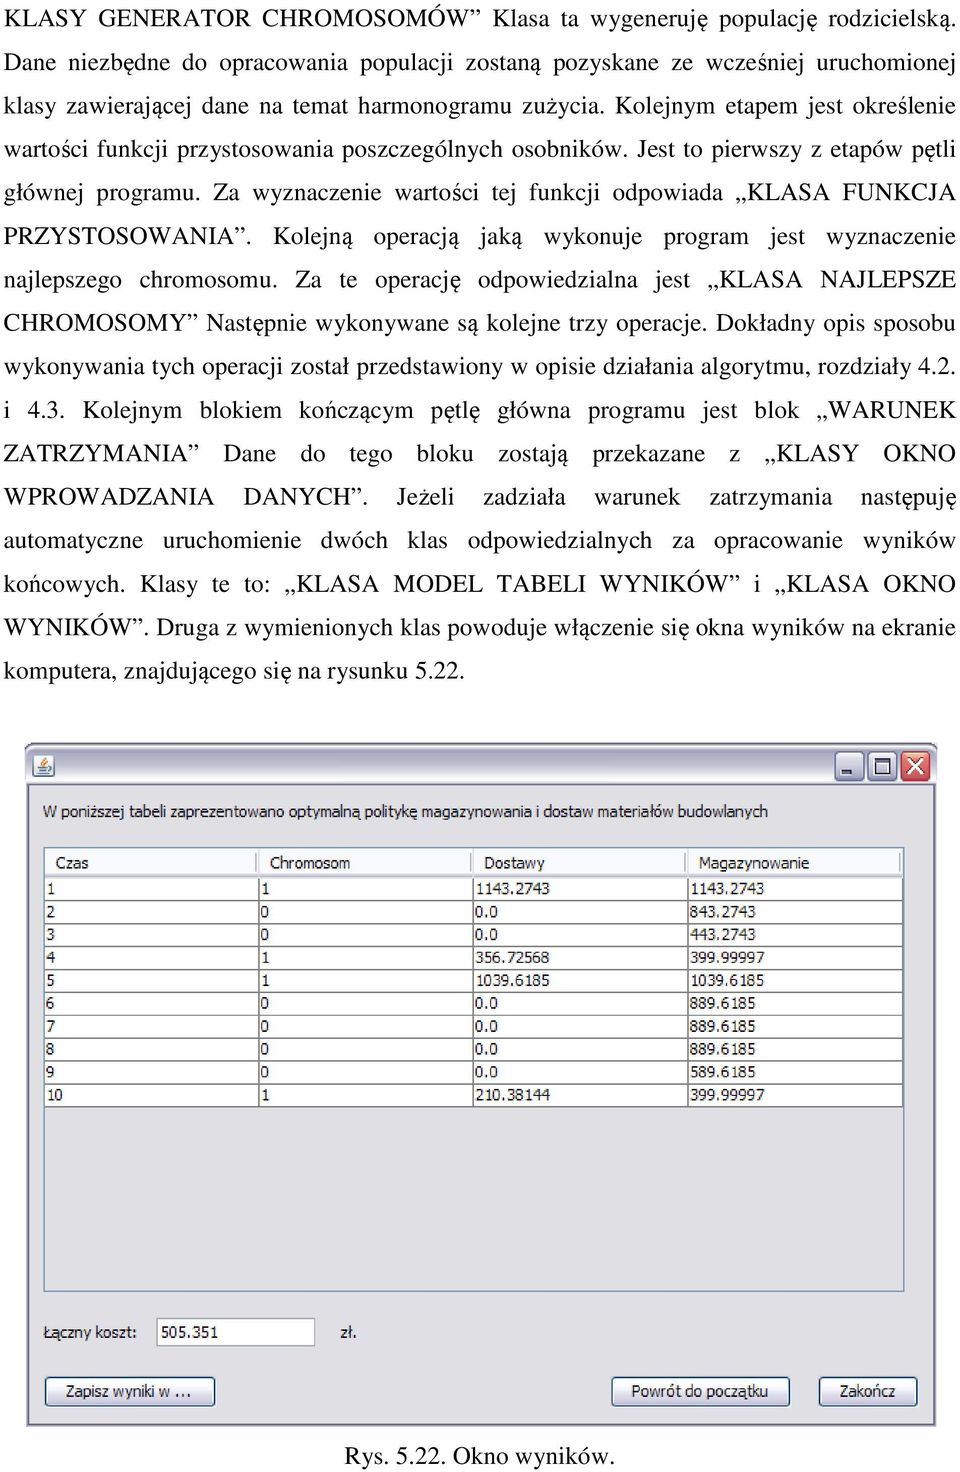Click the 'Zakończ' button

coord(867,1391)
